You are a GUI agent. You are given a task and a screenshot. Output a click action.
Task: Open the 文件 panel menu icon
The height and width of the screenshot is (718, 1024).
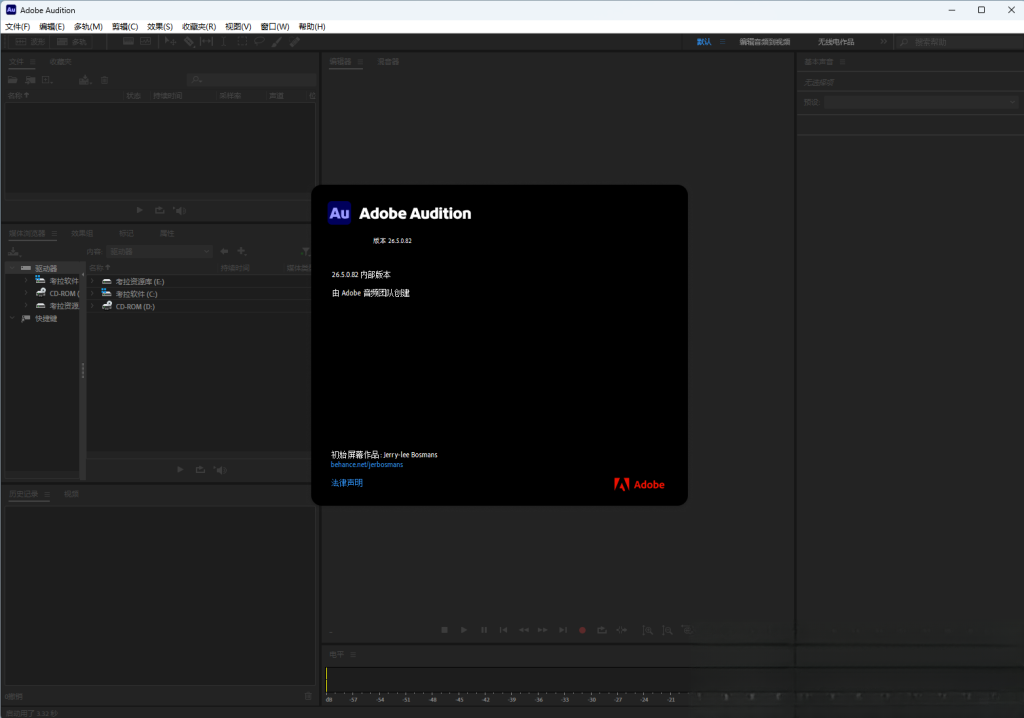point(33,61)
